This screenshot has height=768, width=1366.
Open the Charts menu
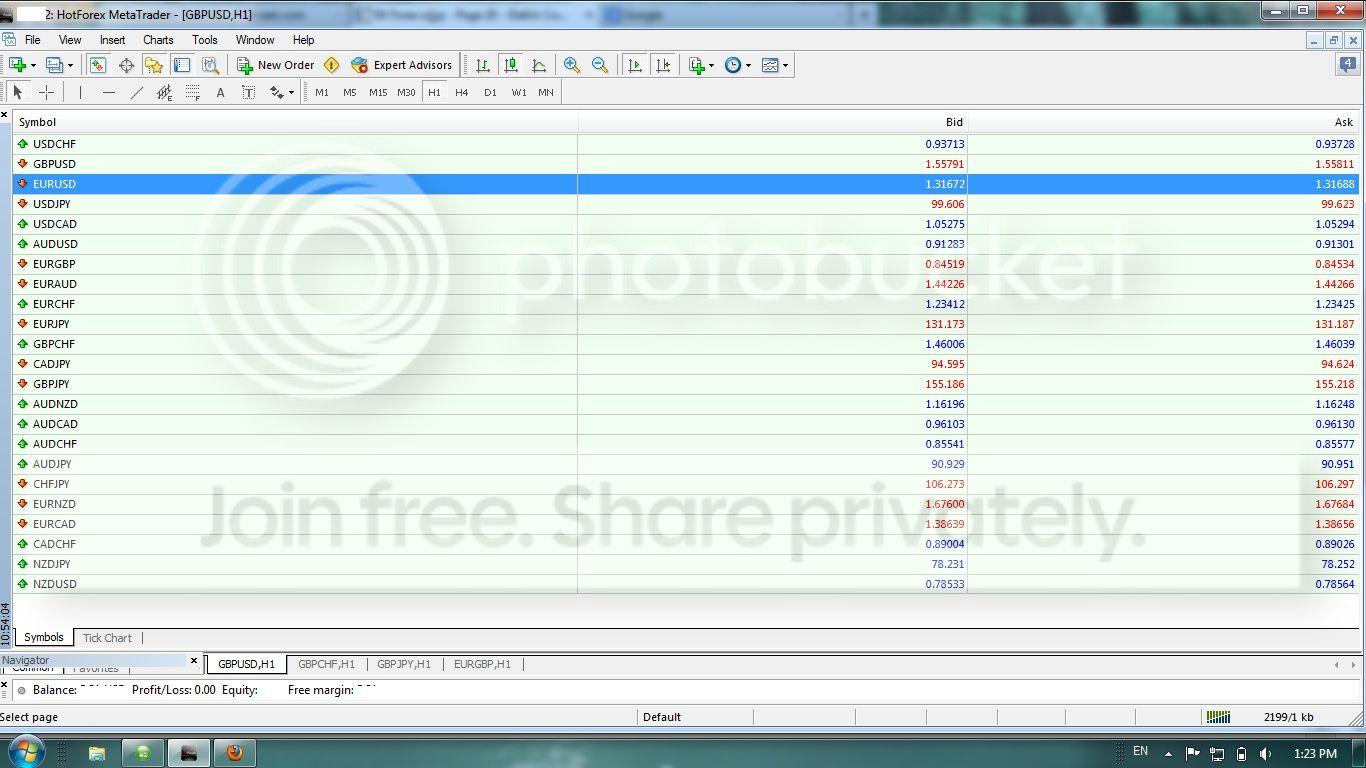pos(158,40)
